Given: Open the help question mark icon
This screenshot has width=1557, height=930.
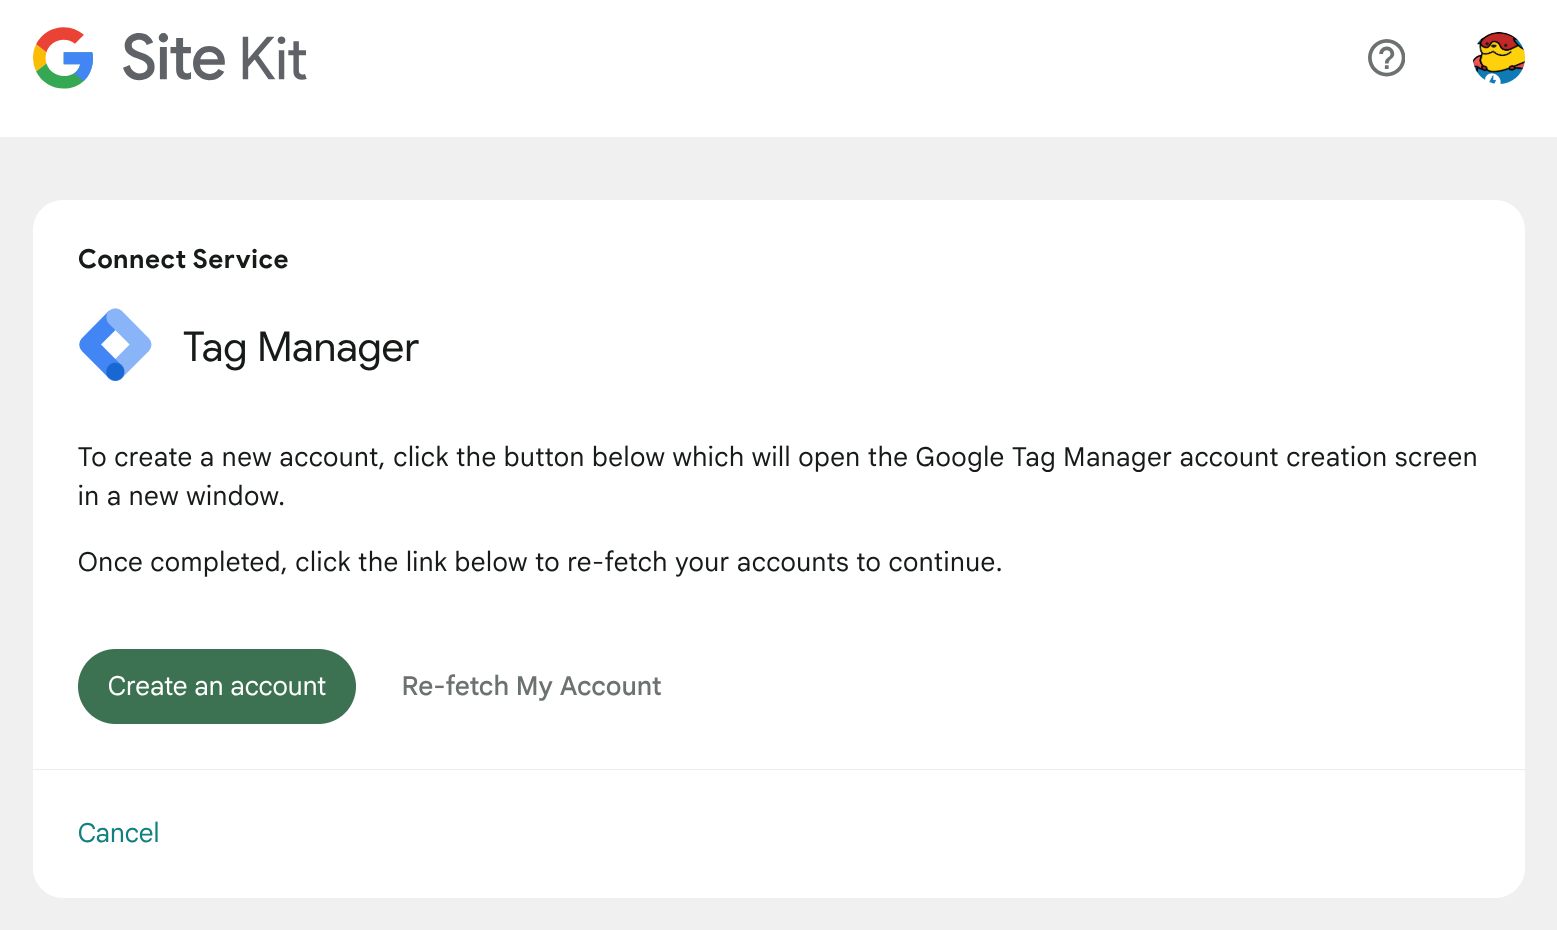Looking at the screenshot, I should click(1386, 58).
